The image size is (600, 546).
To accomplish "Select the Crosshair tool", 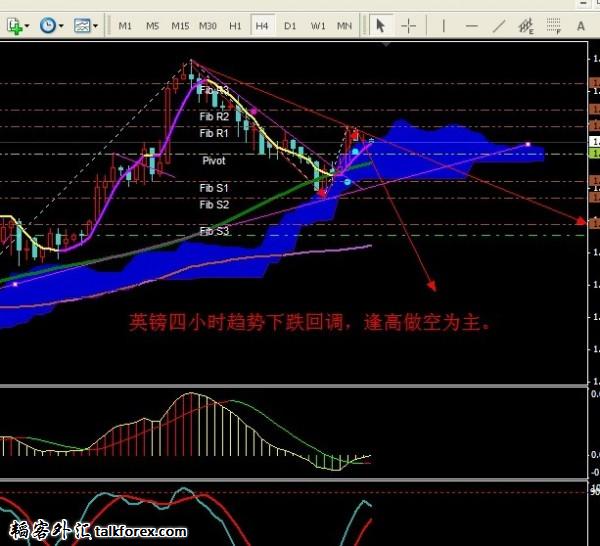I will 409,26.
